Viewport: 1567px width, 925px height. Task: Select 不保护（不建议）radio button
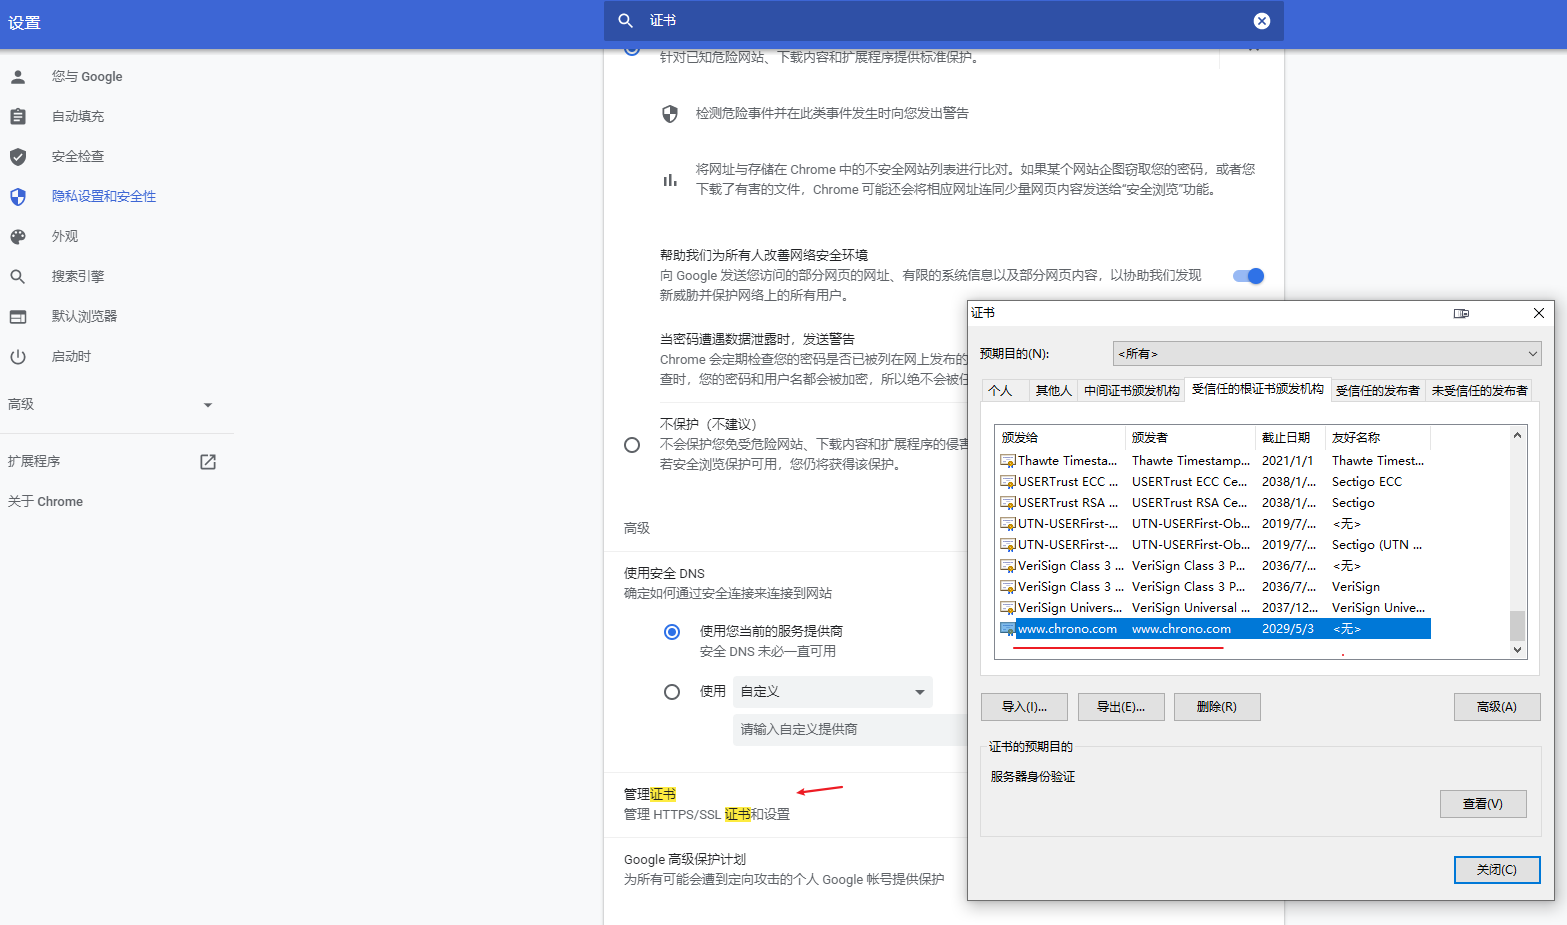(x=632, y=445)
